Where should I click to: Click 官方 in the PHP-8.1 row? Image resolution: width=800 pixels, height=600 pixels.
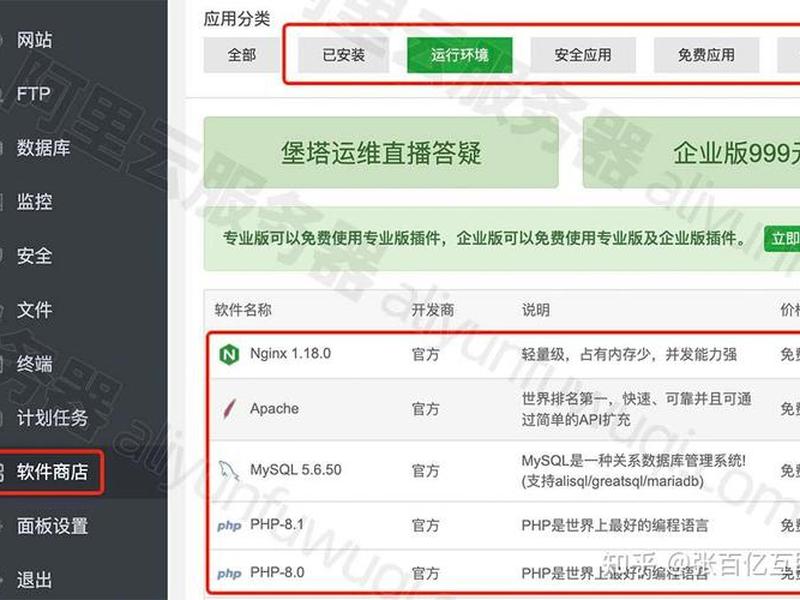pos(426,526)
